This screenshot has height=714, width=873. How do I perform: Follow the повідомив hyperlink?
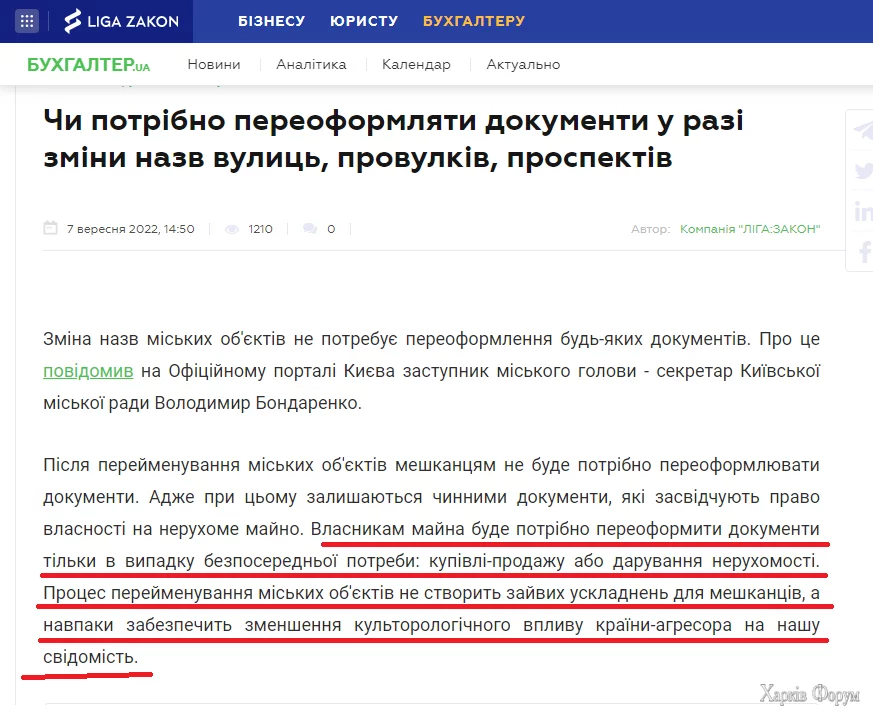88,371
